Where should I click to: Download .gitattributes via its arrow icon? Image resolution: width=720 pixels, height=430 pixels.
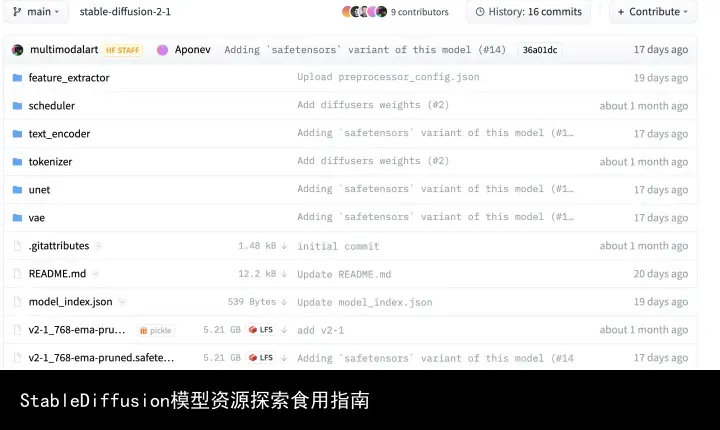tap(284, 246)
